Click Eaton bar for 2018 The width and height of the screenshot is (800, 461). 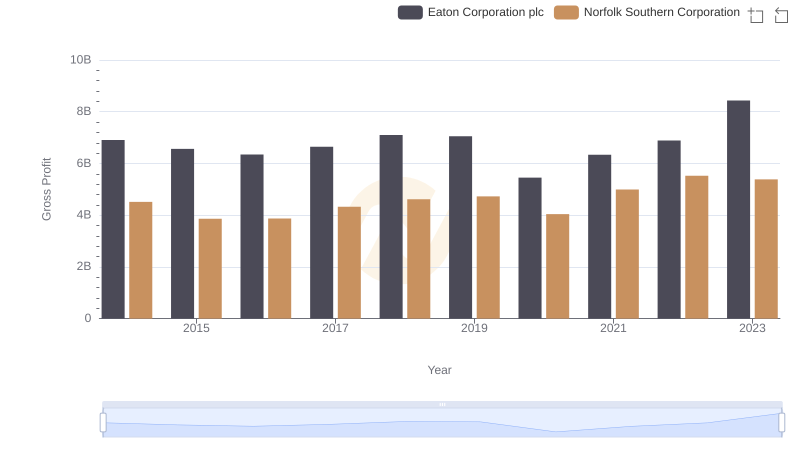(x=391, y=227)
